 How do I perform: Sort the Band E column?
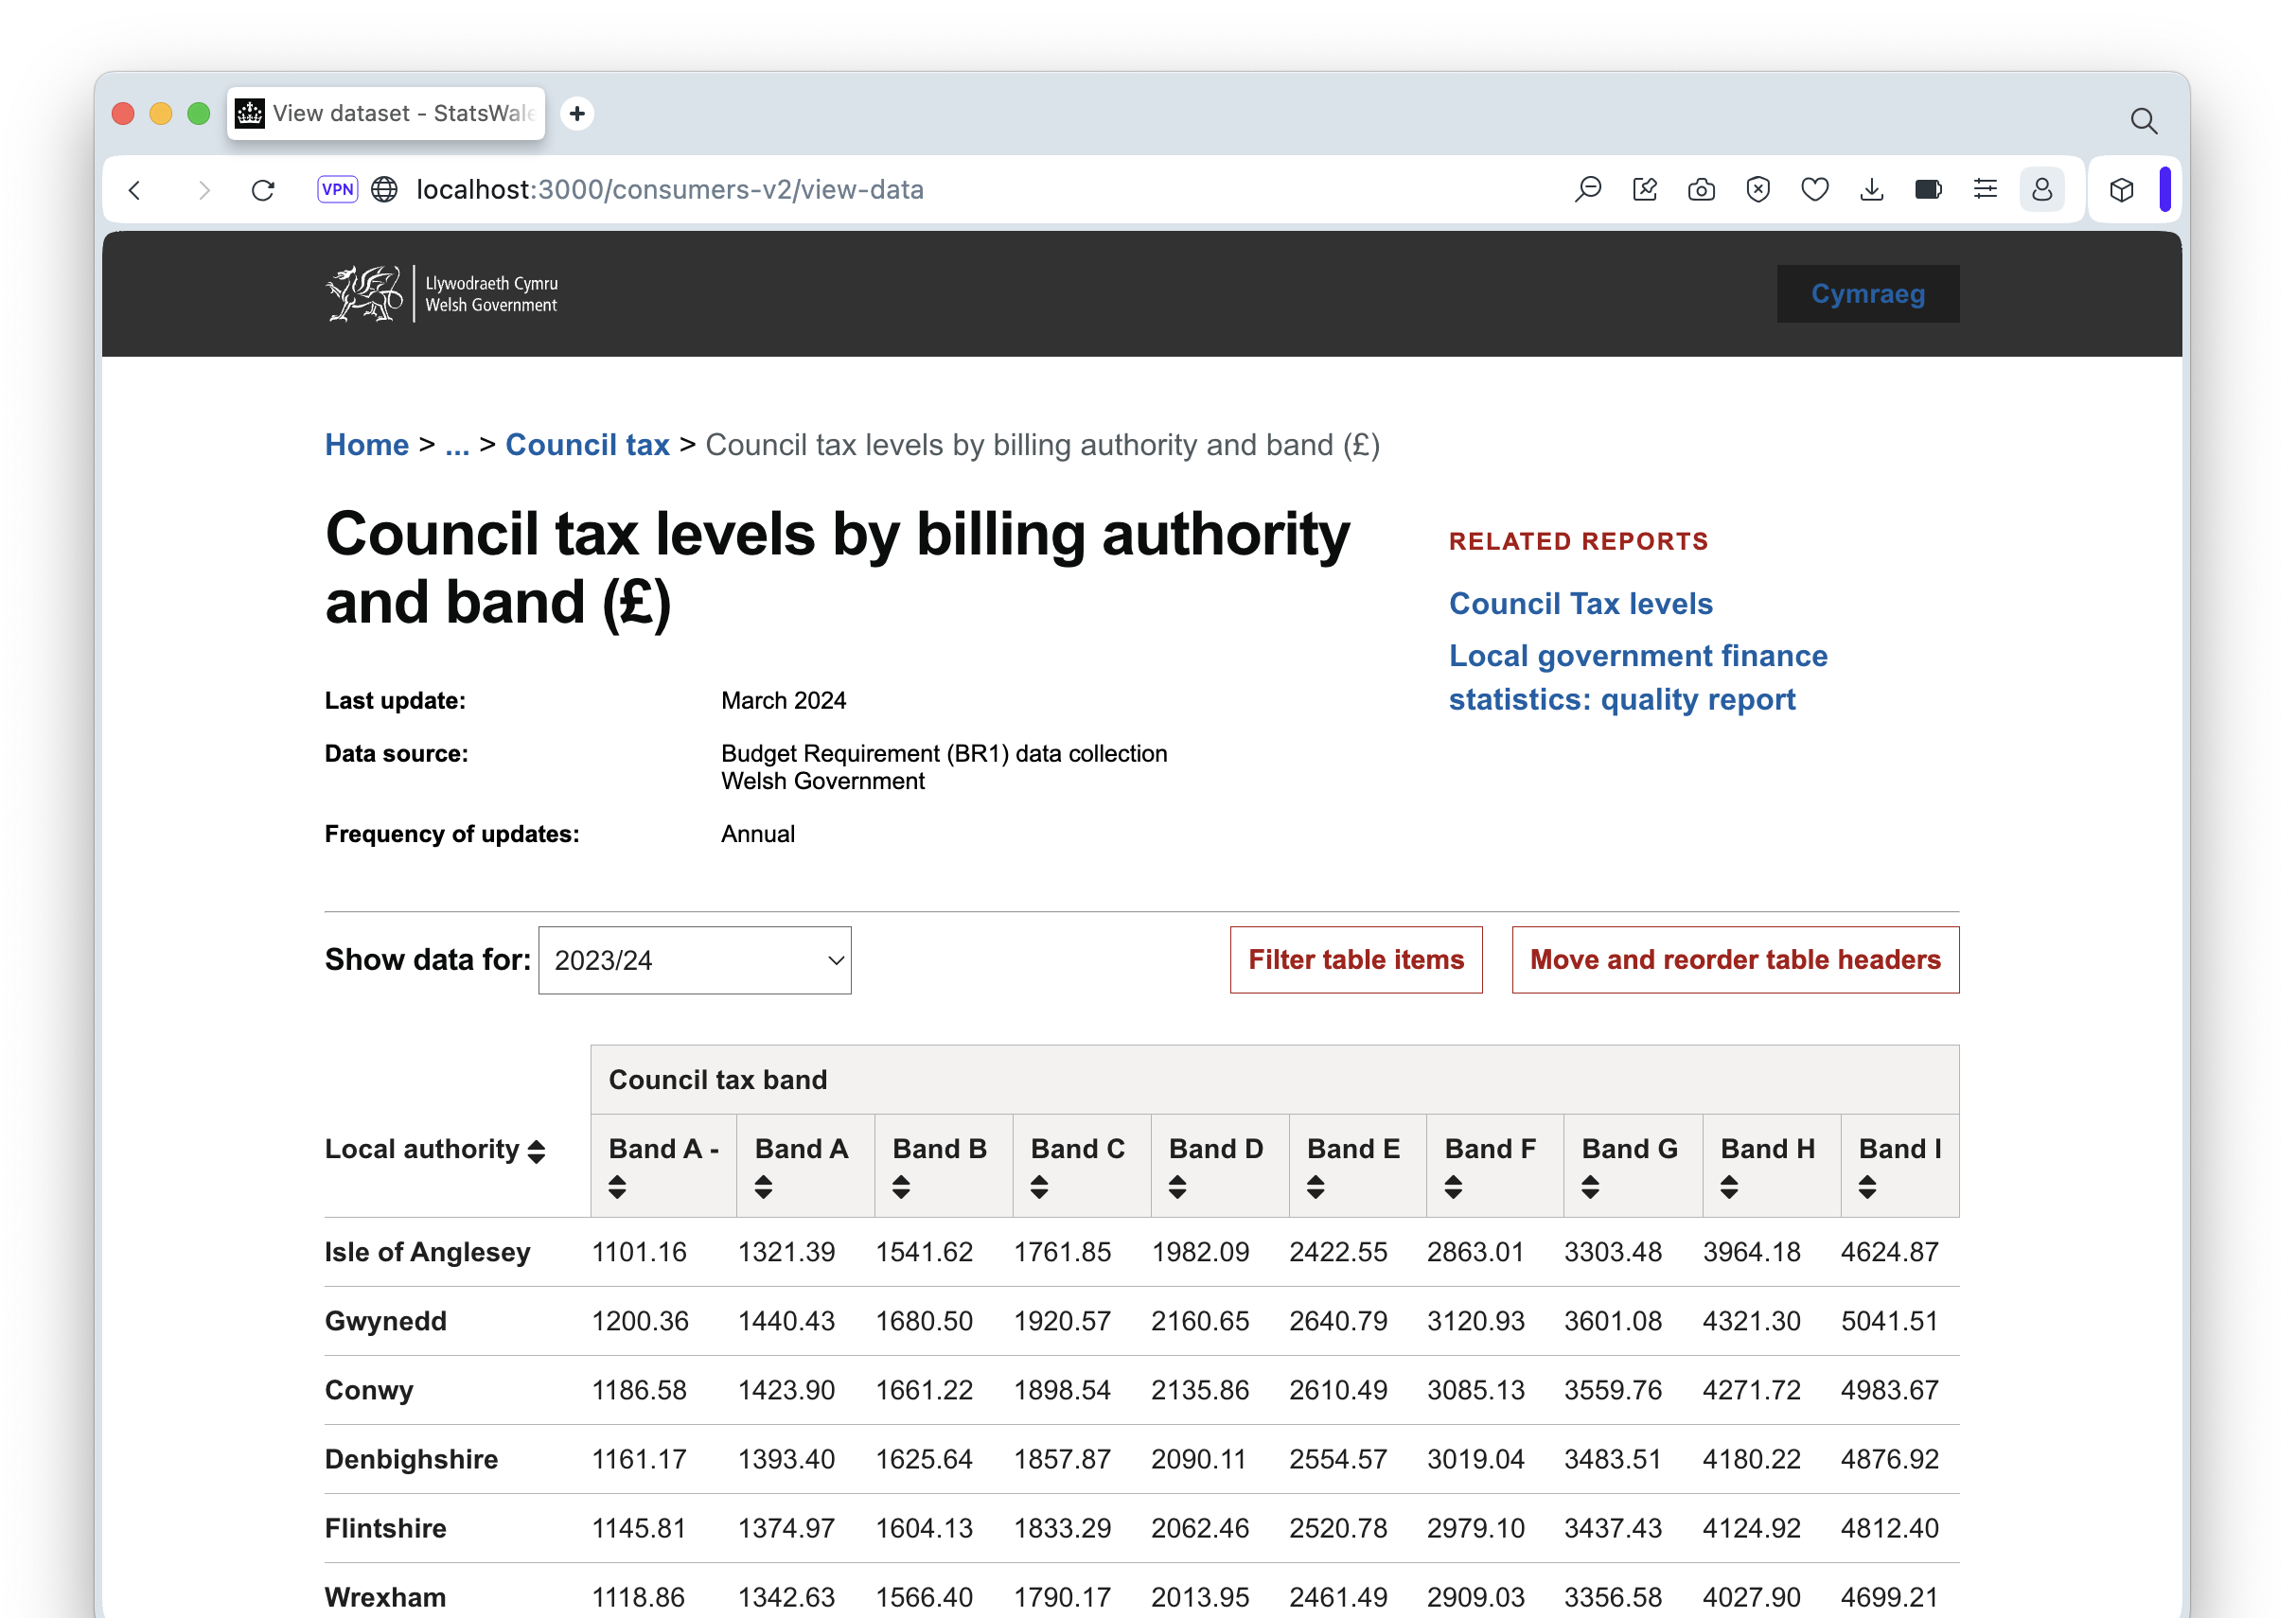pyautogui.click(x=1315, y=1187)
